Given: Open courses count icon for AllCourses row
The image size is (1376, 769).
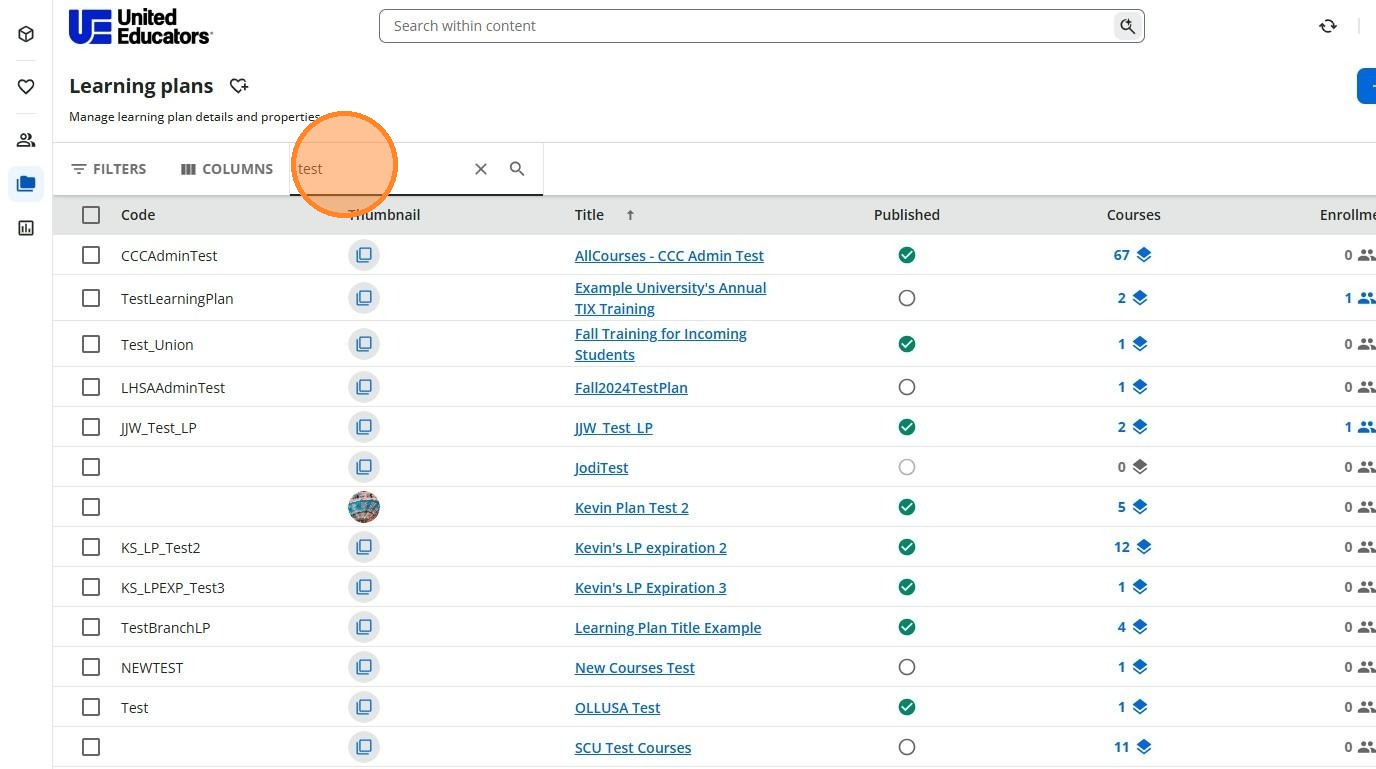Looking at the screenshot, I should (x=1144, y=255).
